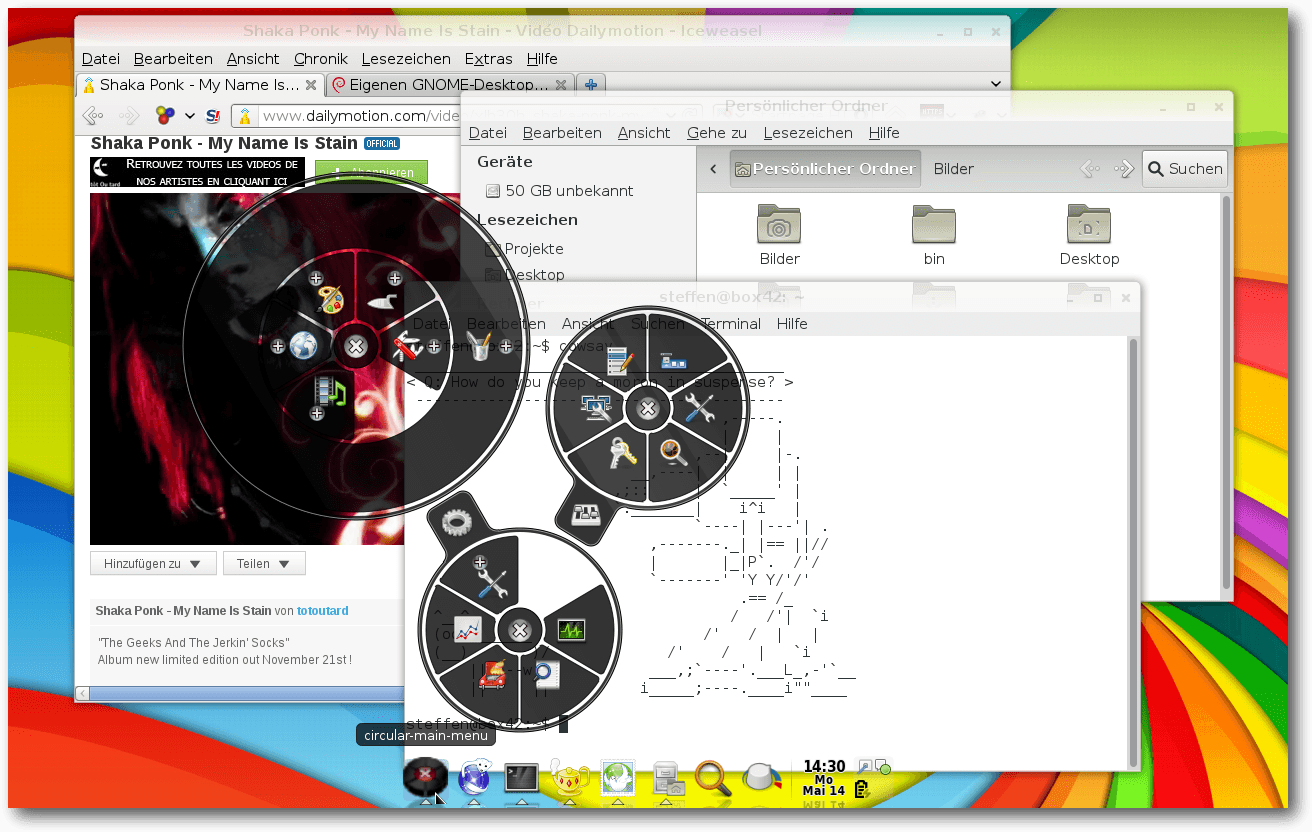Launch the document search magnifier item
Viewport: 1312px width, 832px height.
pos(545,677)
